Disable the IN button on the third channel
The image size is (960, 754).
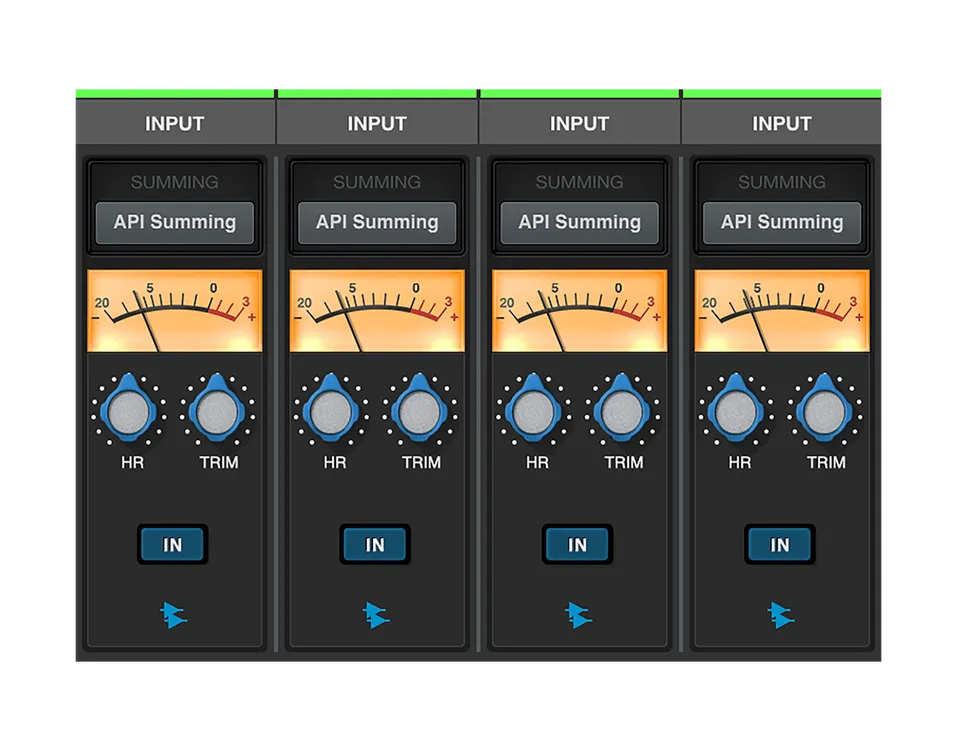[x=577, y=544]
